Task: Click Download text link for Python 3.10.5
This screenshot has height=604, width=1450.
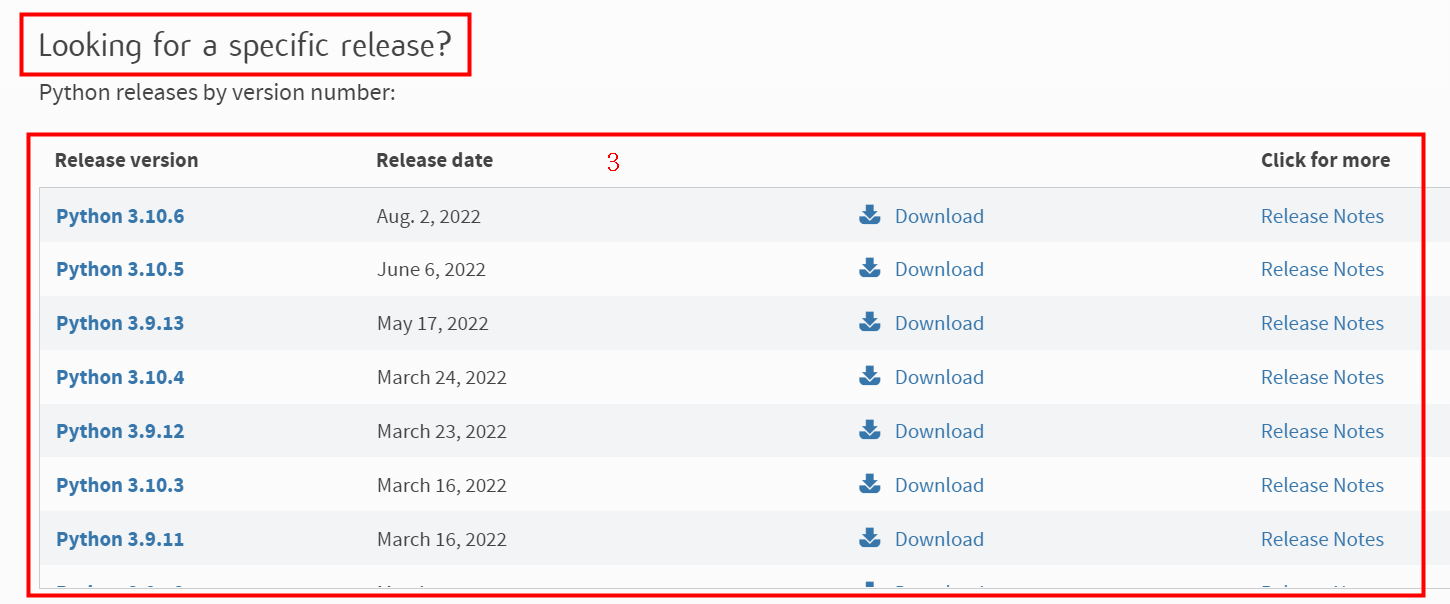Action: click(939, 269)
